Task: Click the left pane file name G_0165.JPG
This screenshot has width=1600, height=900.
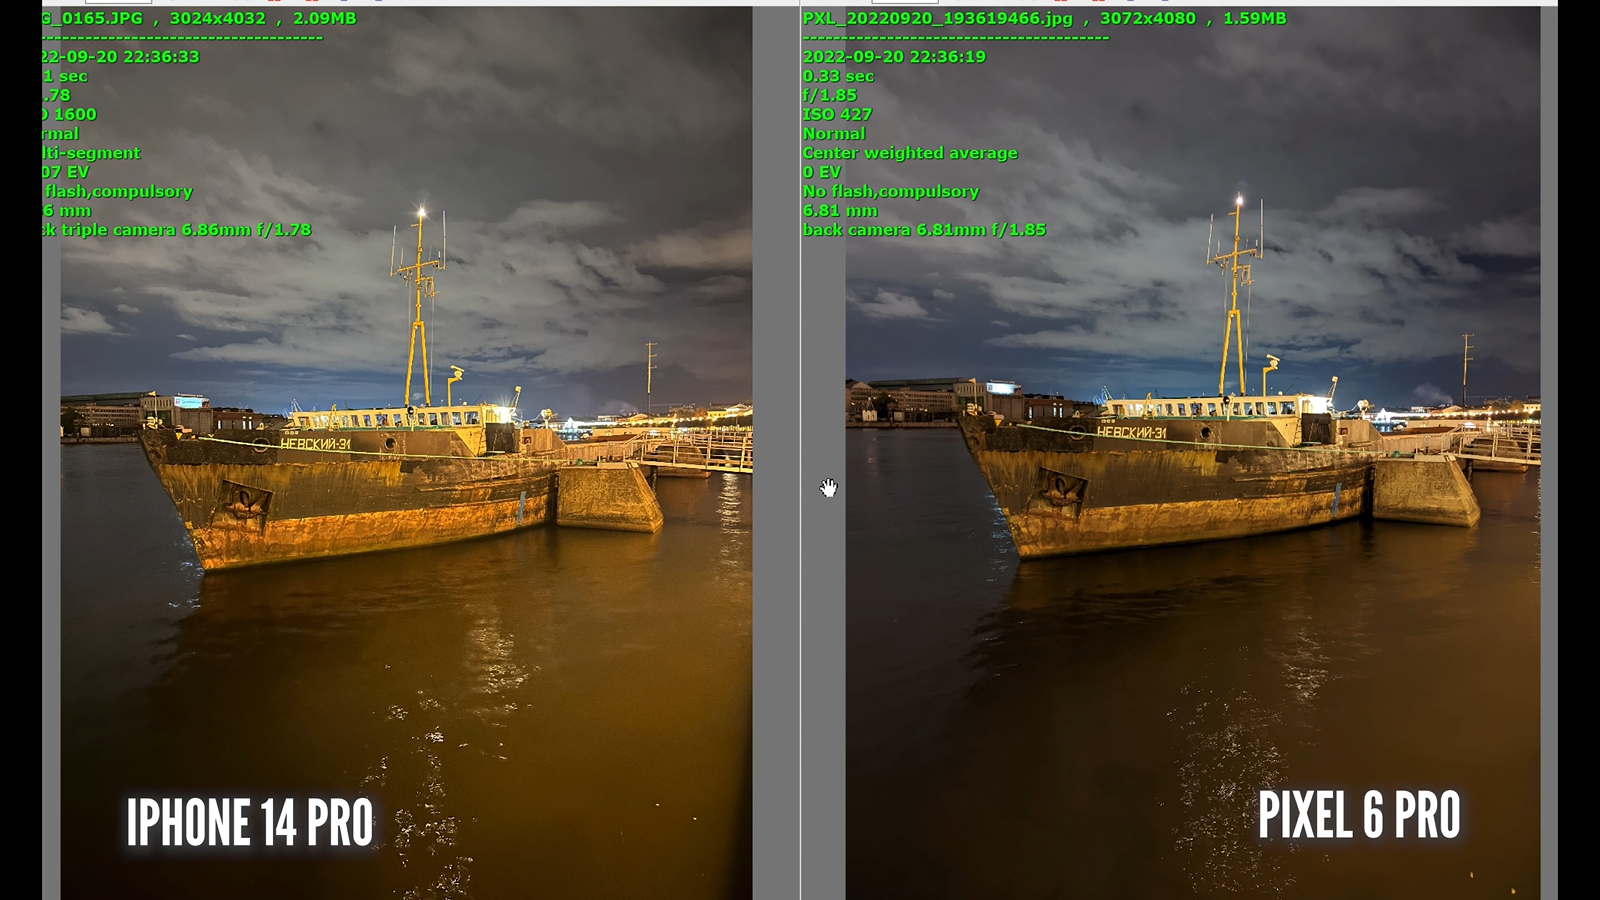Action: point(92,18)
